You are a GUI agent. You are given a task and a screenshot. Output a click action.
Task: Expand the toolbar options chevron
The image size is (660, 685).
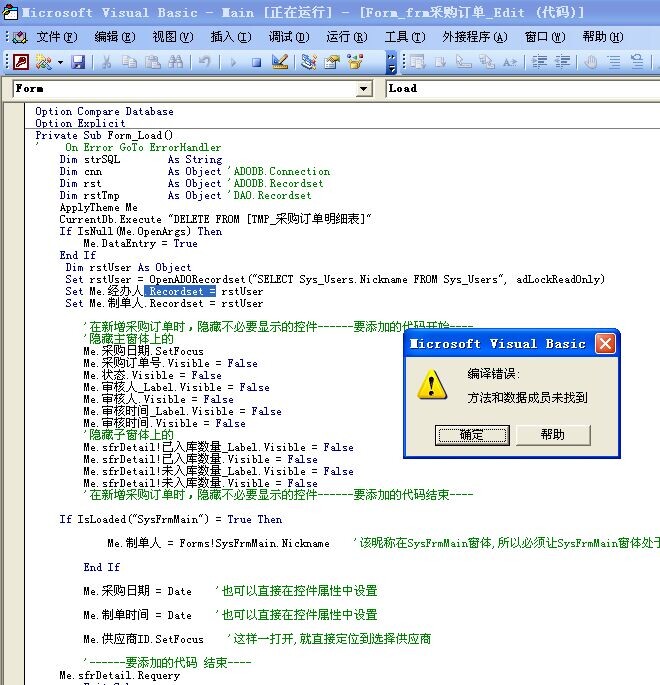(391, 62)
